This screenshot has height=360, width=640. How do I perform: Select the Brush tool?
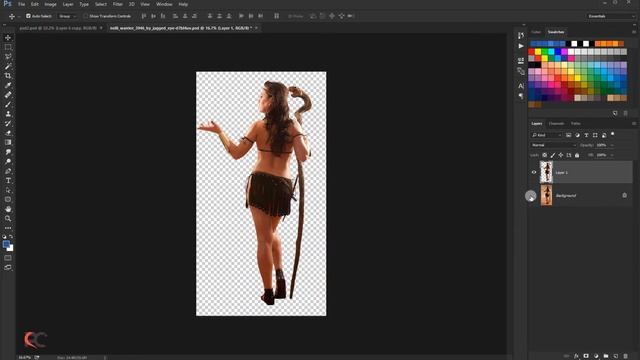click(x=8, y=104)
